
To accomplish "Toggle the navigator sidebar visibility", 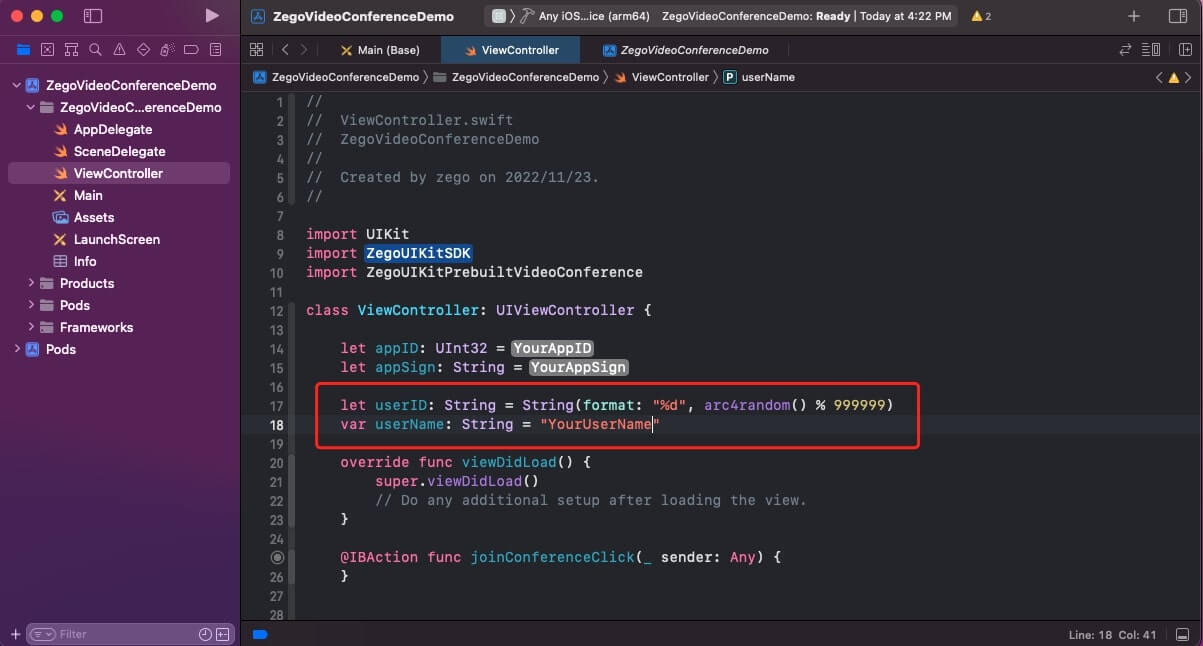I will tap(93, 16).
